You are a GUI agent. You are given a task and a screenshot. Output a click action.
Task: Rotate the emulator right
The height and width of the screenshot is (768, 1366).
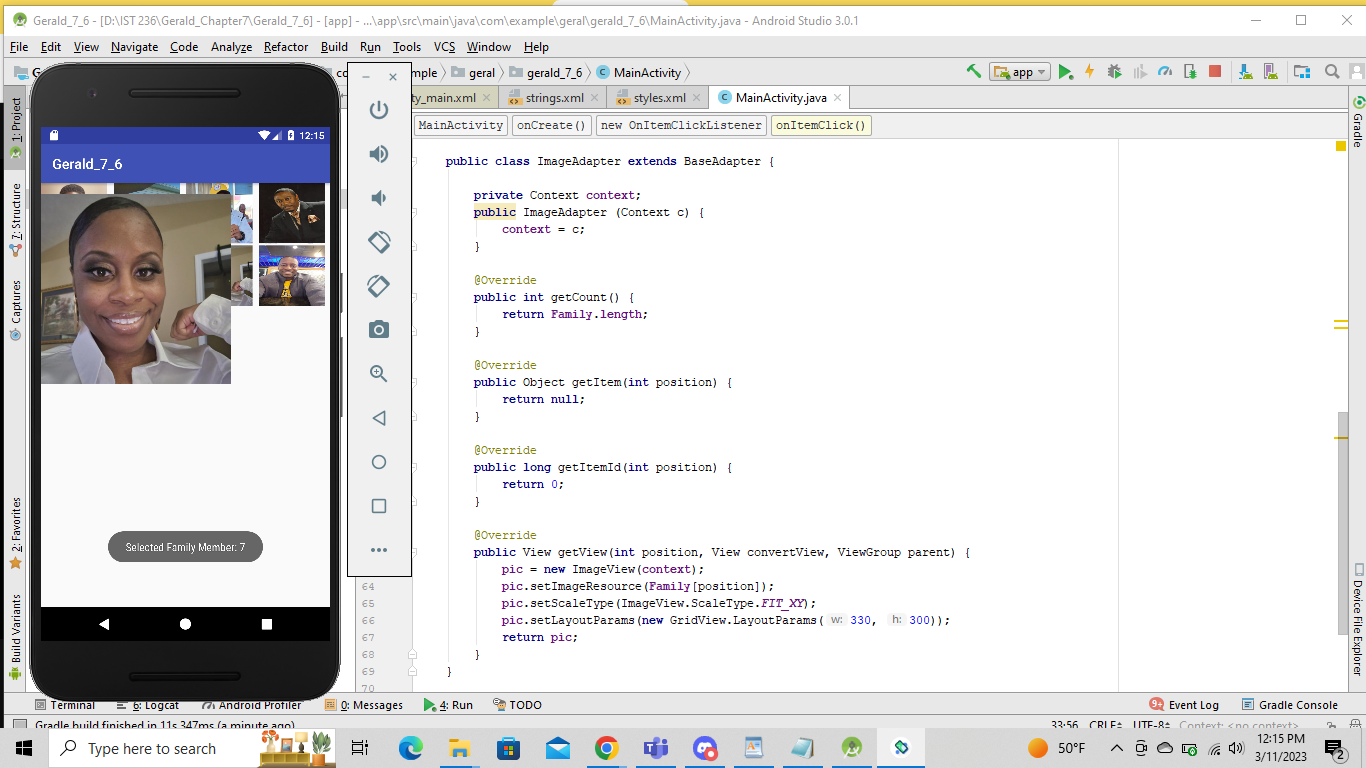[379, 286]
